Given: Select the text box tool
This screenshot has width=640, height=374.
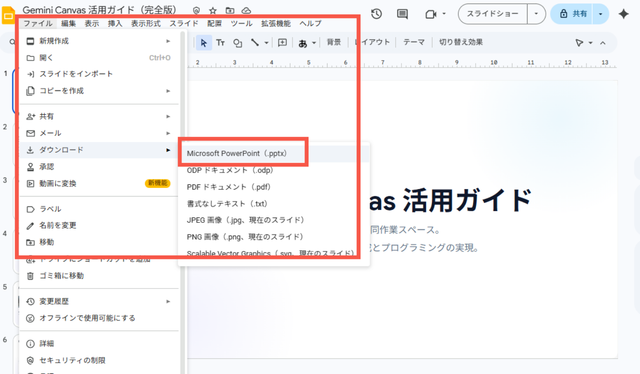Looking at the screenshot, I should point(220,42).
